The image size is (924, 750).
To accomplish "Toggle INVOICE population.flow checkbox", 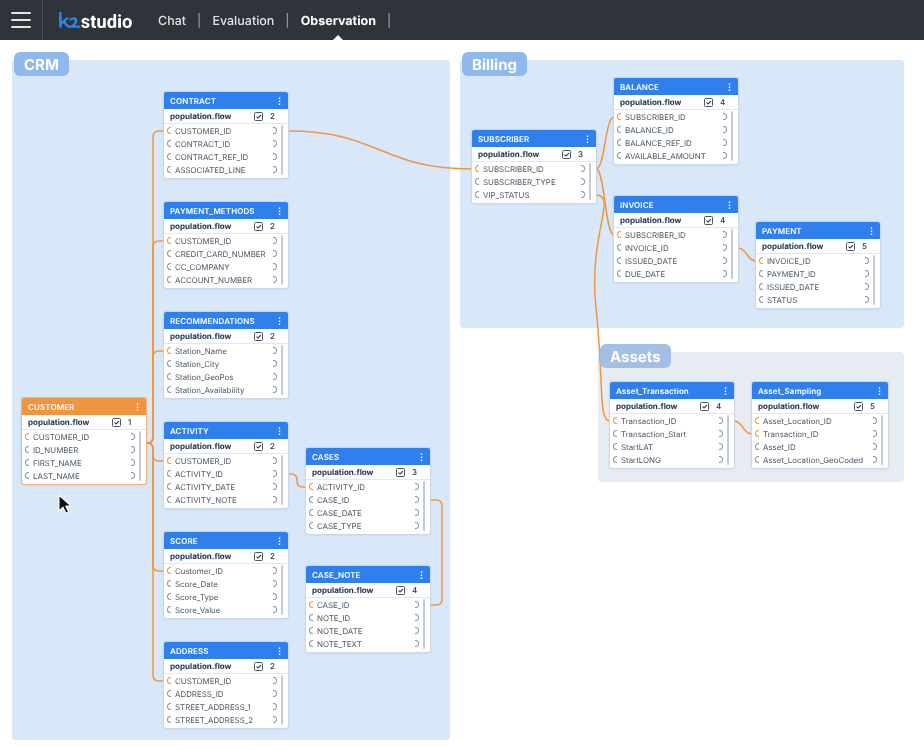I will coord(708,220).
